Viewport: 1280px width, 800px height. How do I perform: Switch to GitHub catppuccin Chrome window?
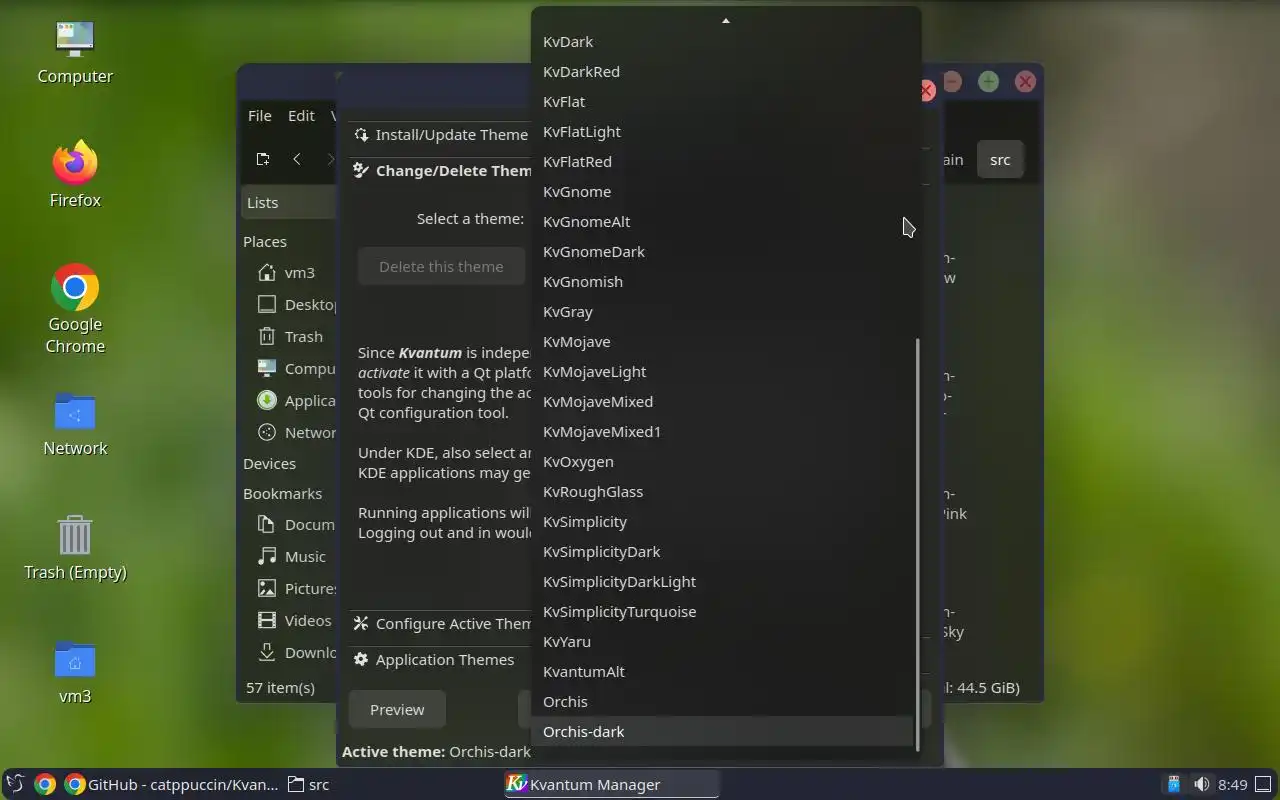pyautogui.click(x=171, y=785)
